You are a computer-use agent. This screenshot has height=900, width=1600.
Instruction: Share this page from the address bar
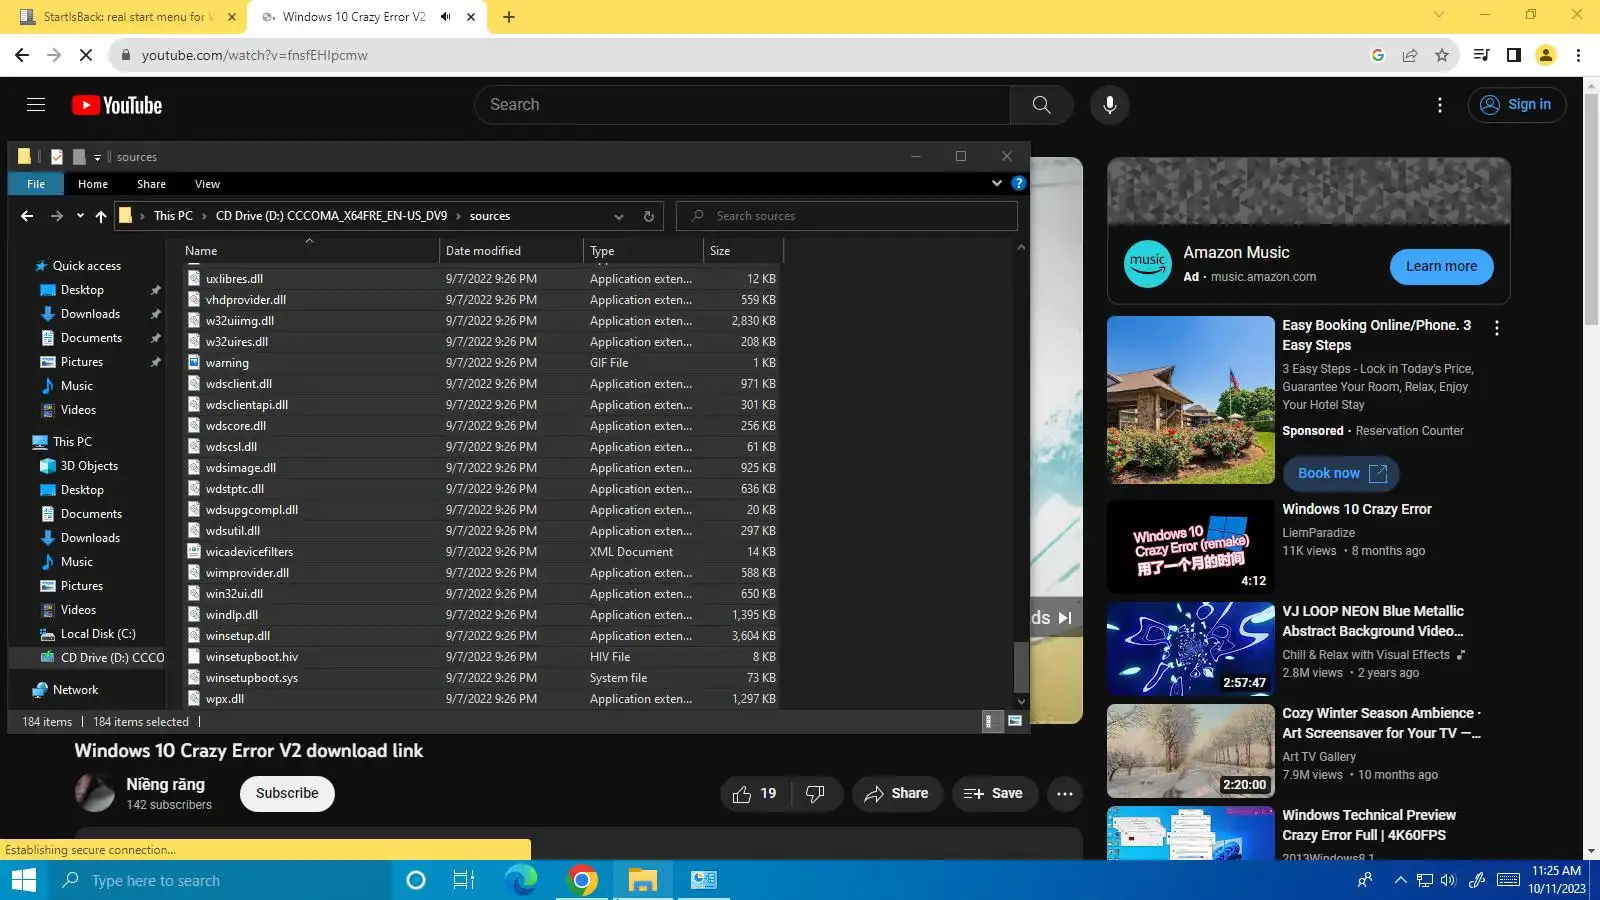1410,55
